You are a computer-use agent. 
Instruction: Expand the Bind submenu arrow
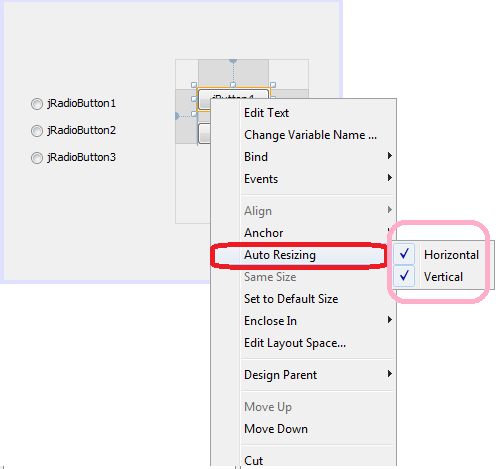389,156
